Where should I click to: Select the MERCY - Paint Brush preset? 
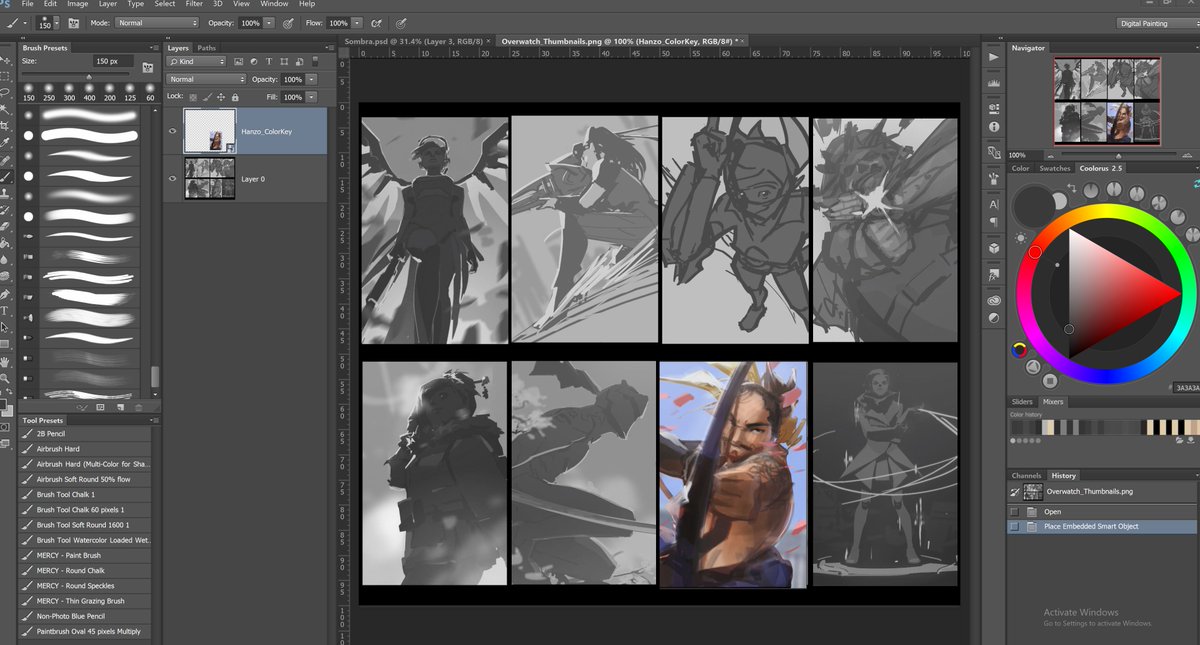pos(69,556)
